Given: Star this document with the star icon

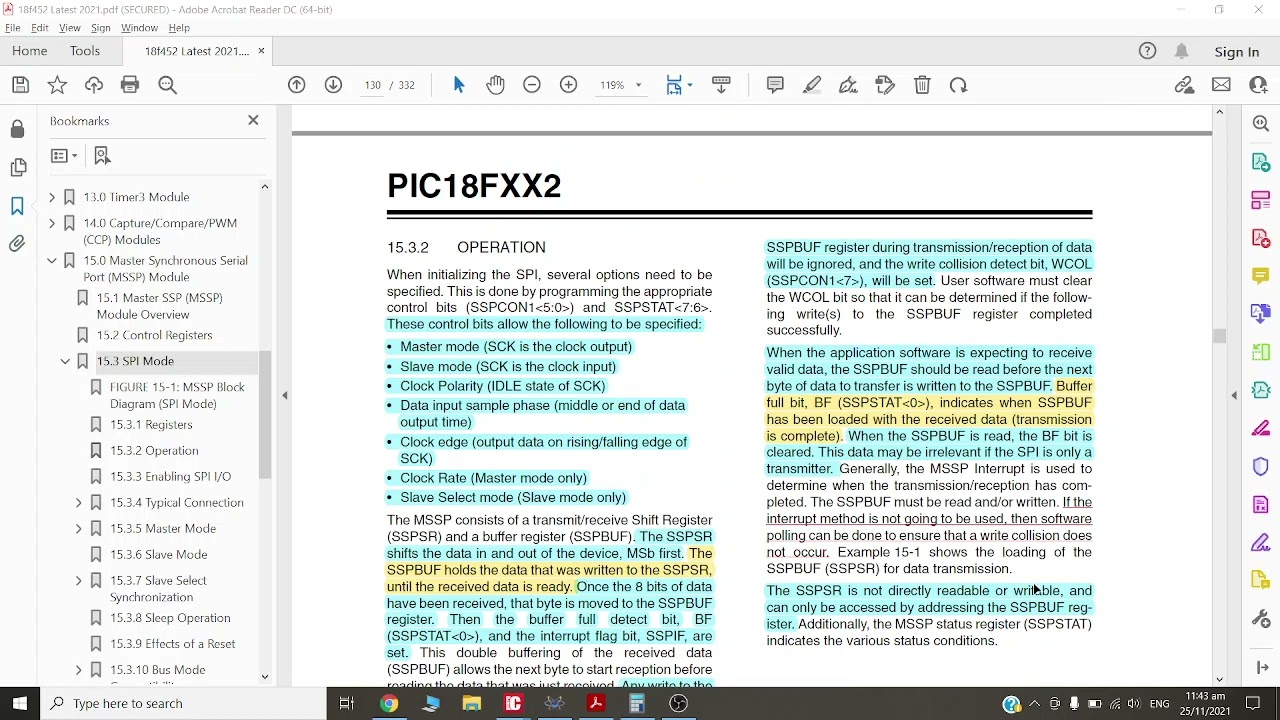Looking at the screenshot, I should 57,85.
